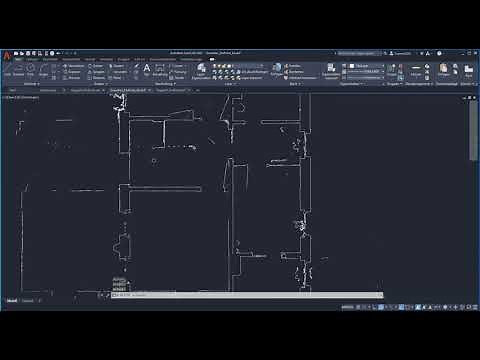Click the vertical scrollbar of drawing area

[473, 130]
